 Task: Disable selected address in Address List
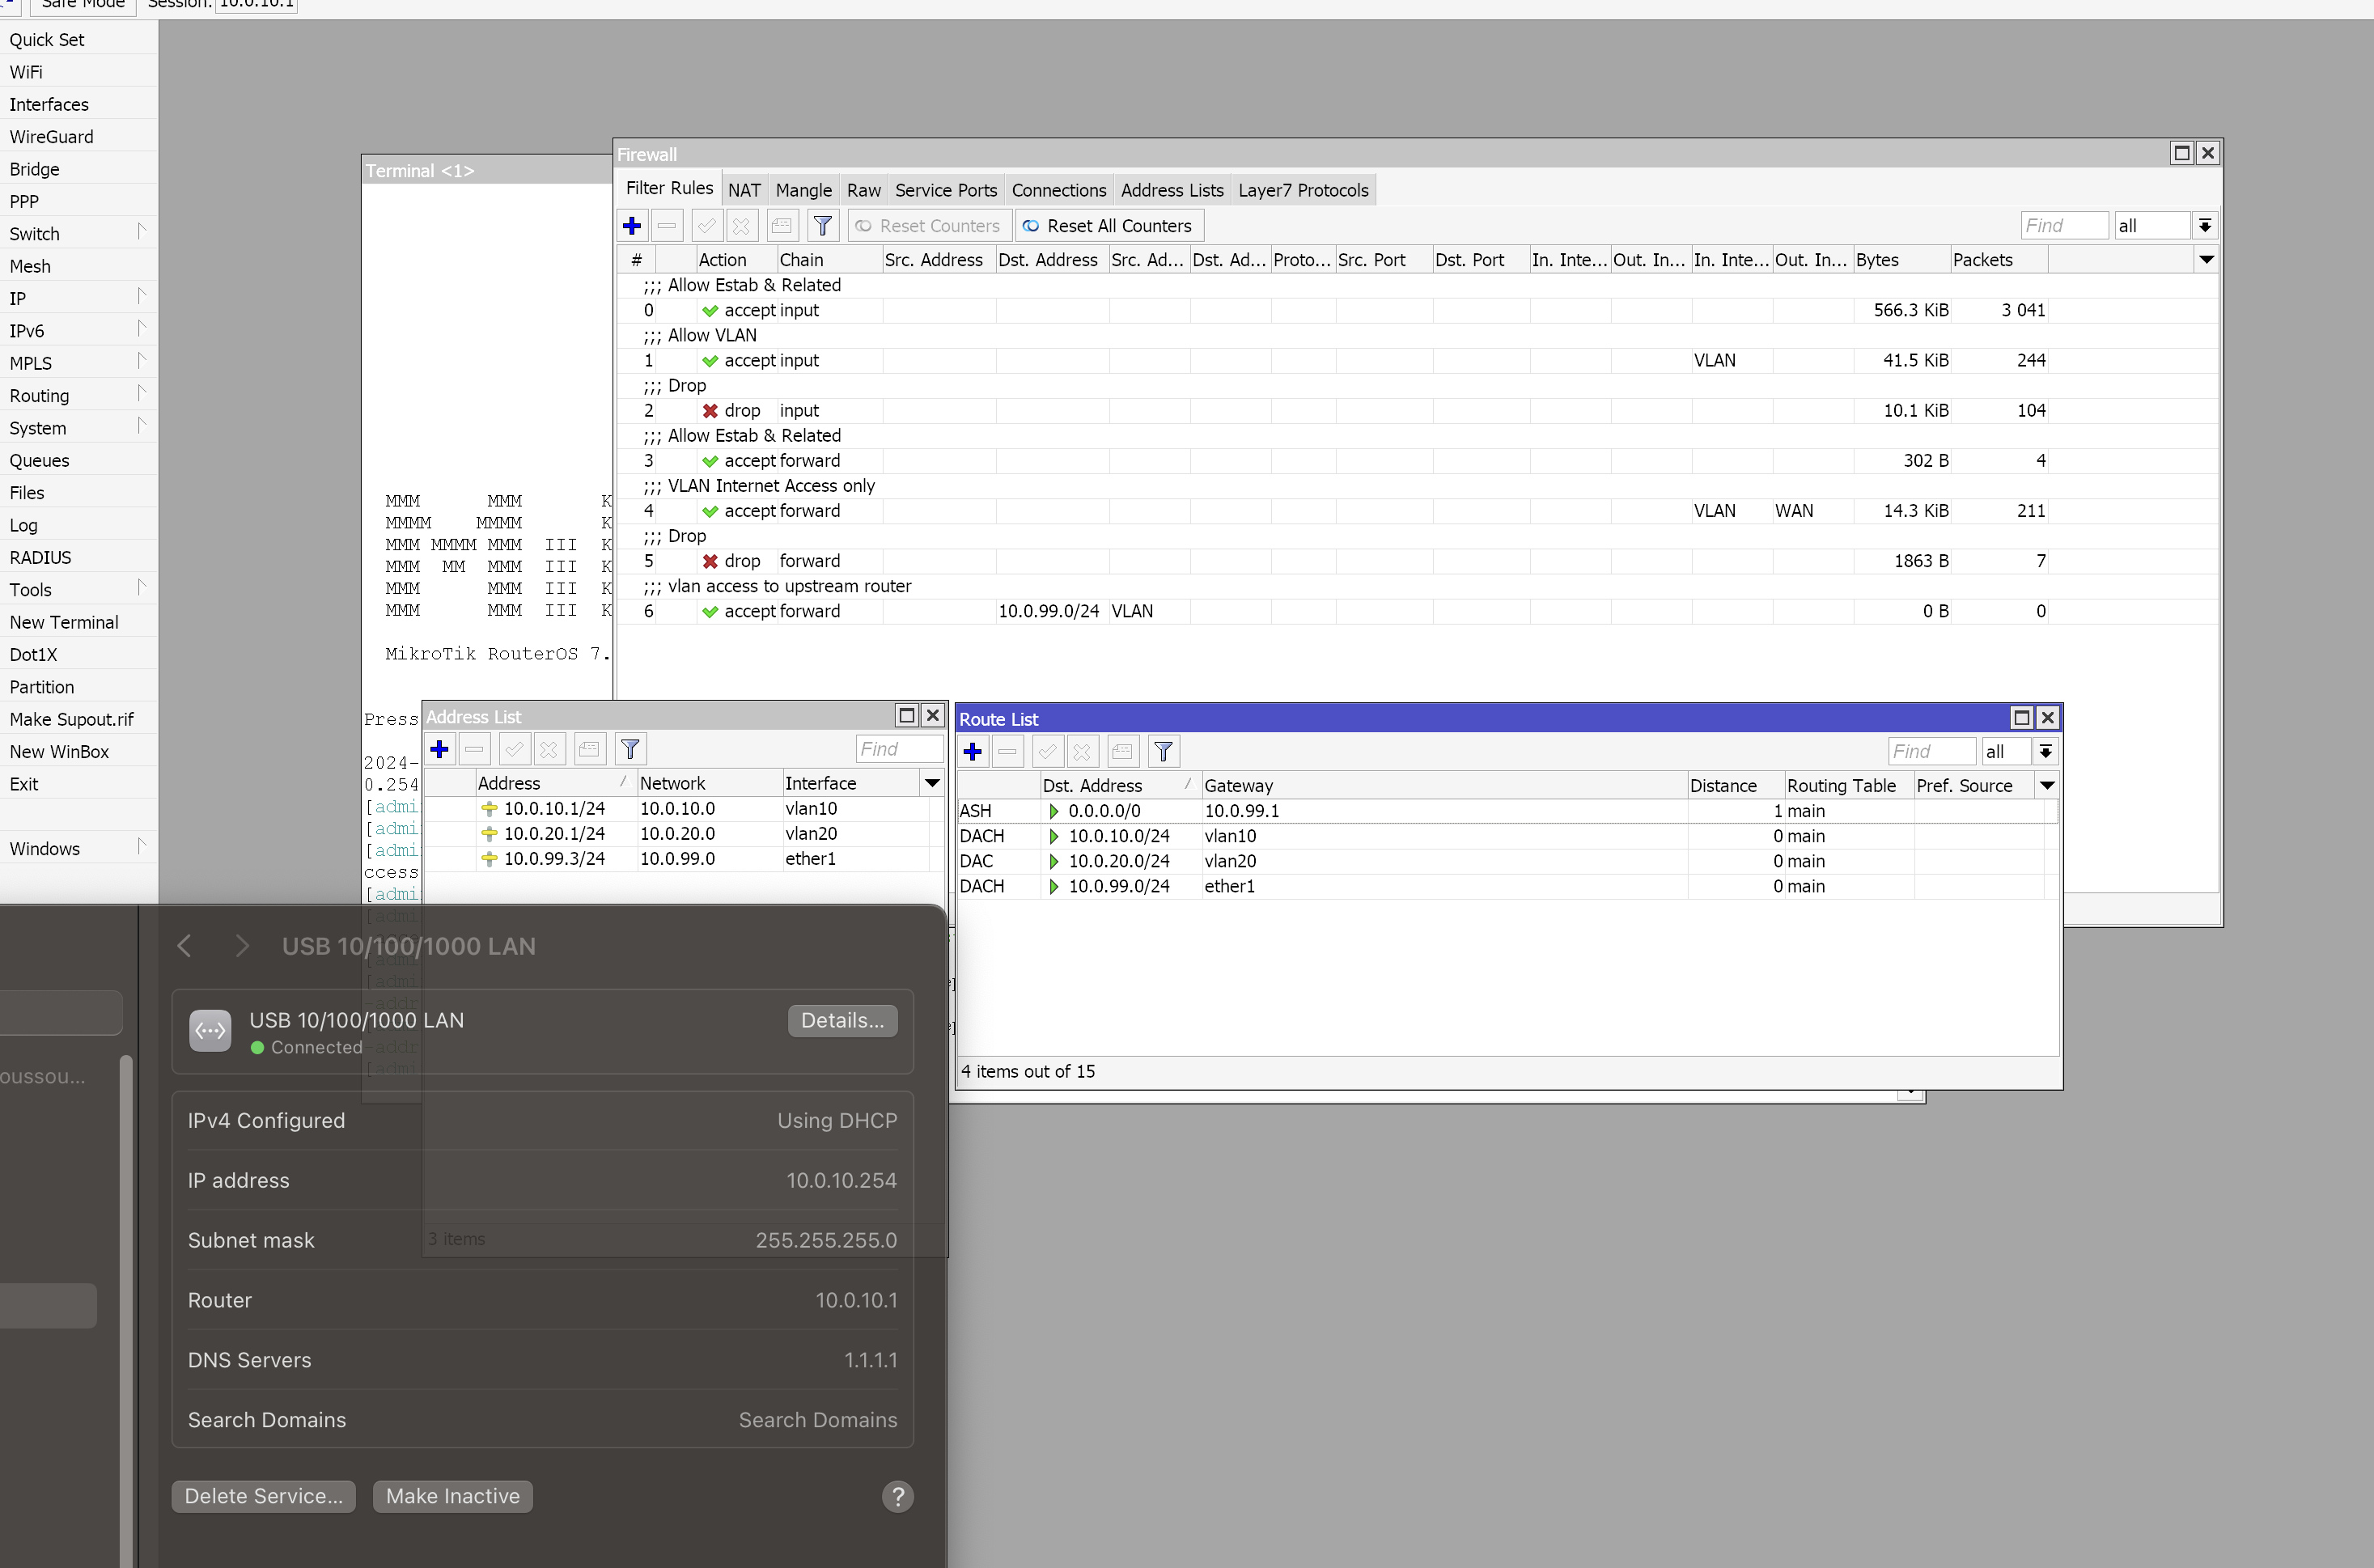[549, 749]
